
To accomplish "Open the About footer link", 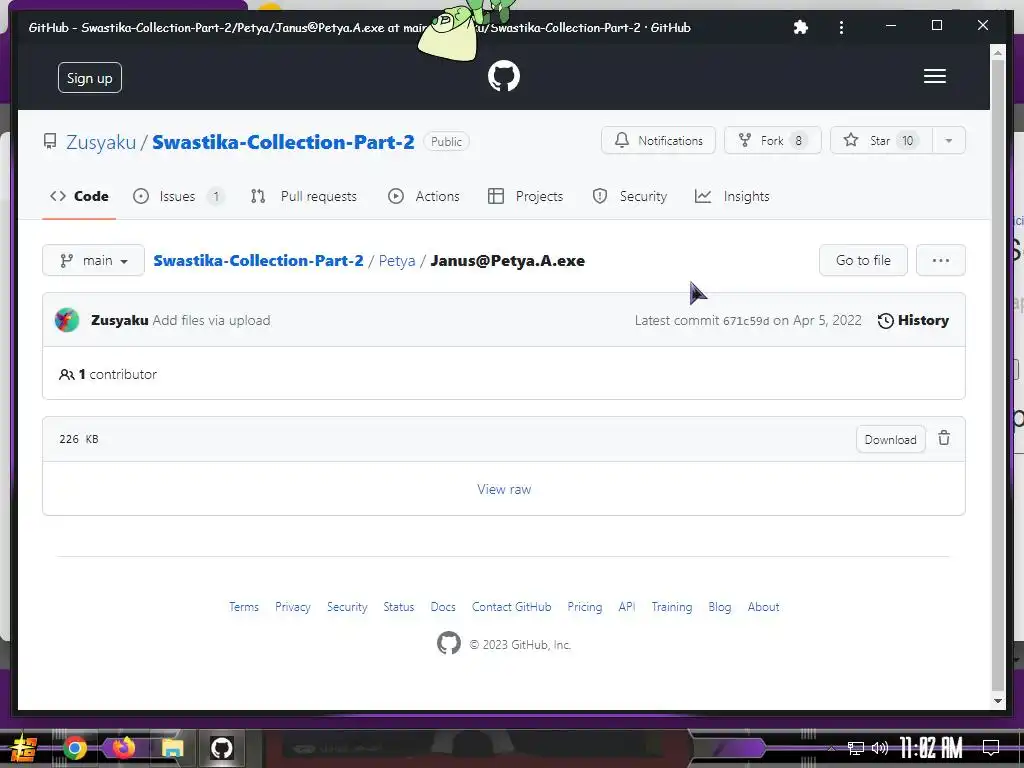I will tap(763, 607).
